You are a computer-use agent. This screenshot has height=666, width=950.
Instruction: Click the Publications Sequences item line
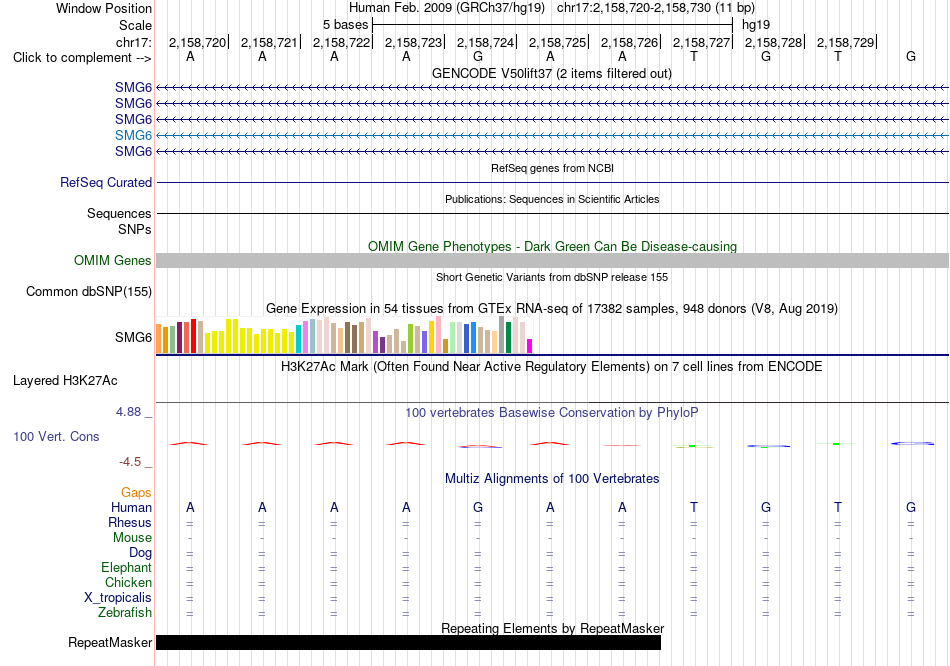552,213
